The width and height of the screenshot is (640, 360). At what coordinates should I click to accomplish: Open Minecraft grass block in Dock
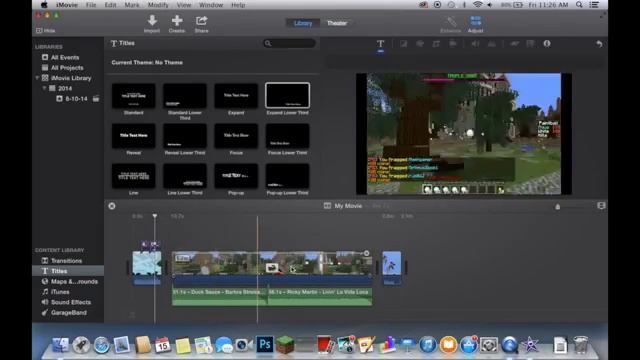tap(285, 345)
